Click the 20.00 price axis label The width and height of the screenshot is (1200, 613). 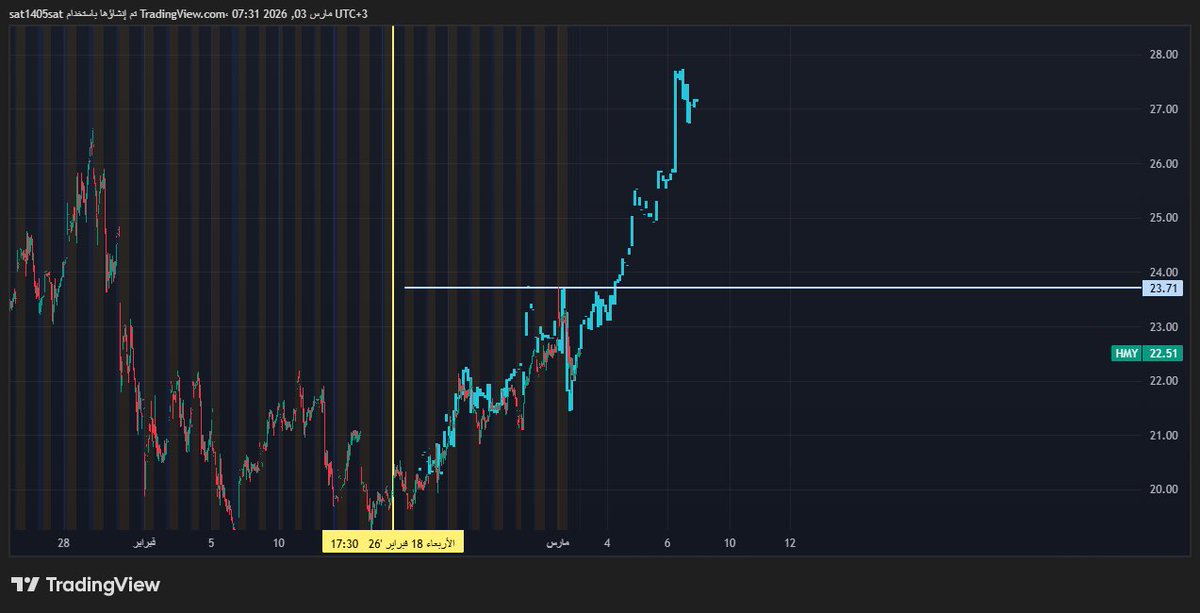point(1163,490)
